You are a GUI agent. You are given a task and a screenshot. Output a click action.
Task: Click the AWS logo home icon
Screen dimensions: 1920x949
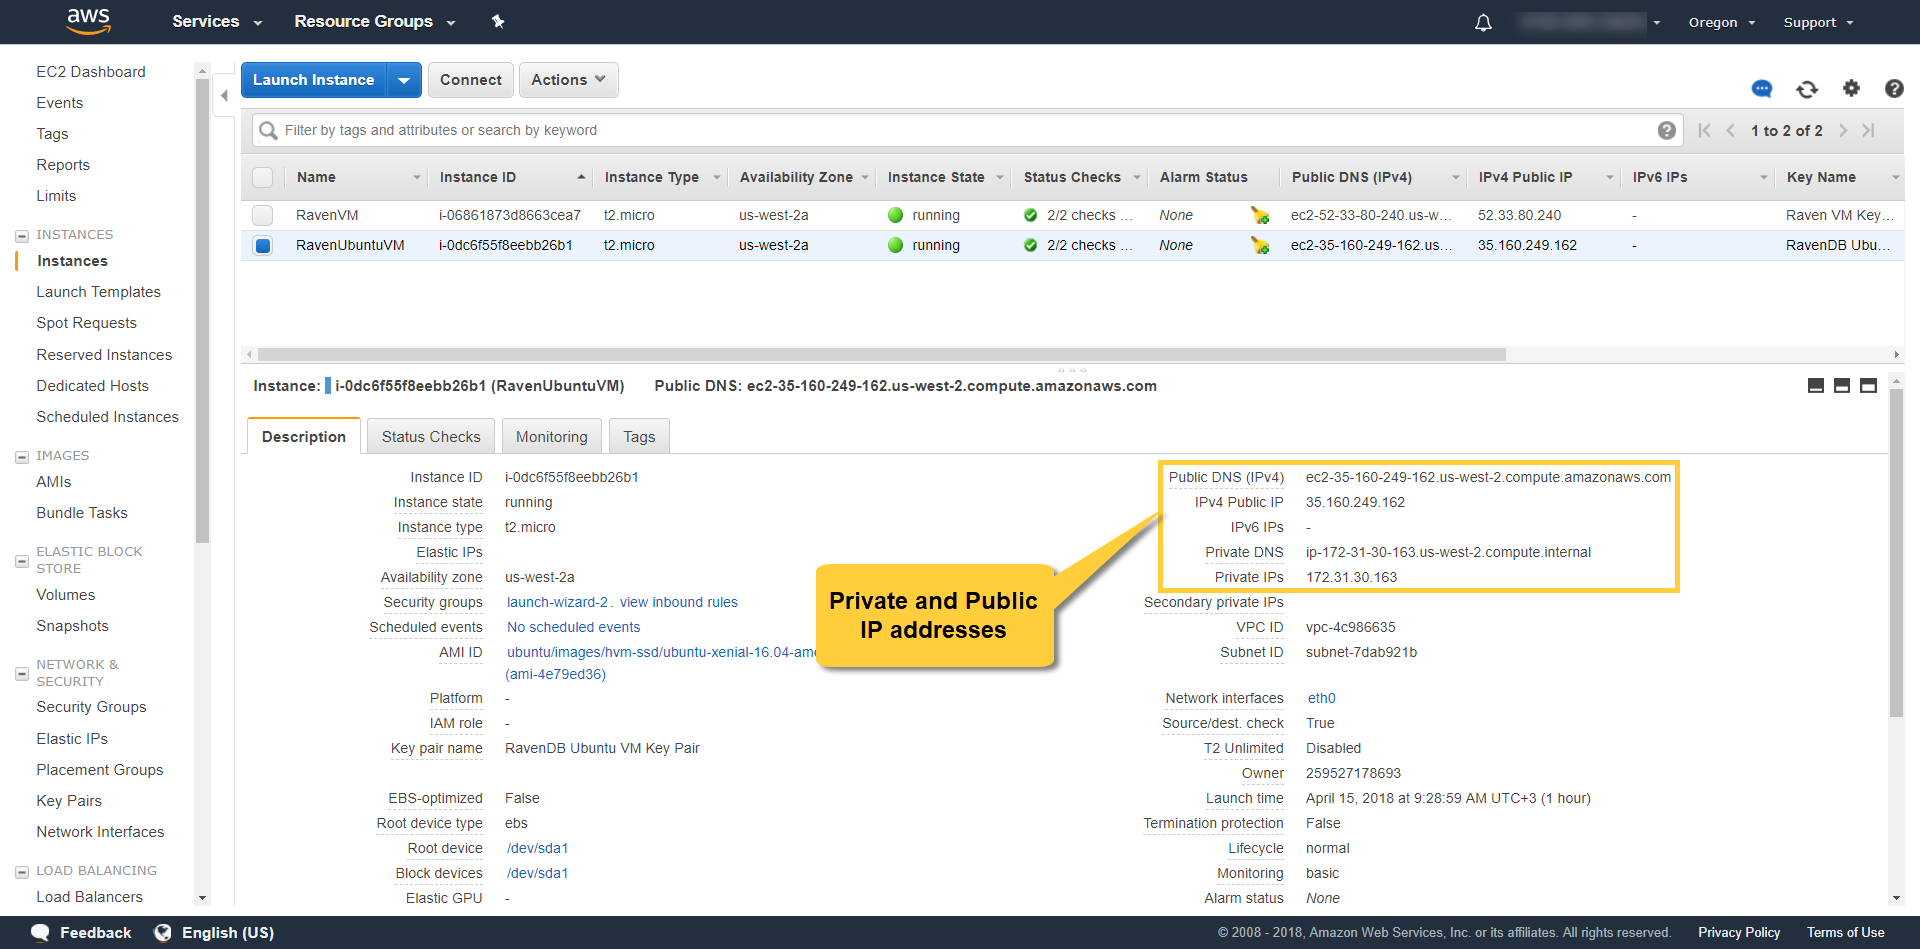pos(88,21)
